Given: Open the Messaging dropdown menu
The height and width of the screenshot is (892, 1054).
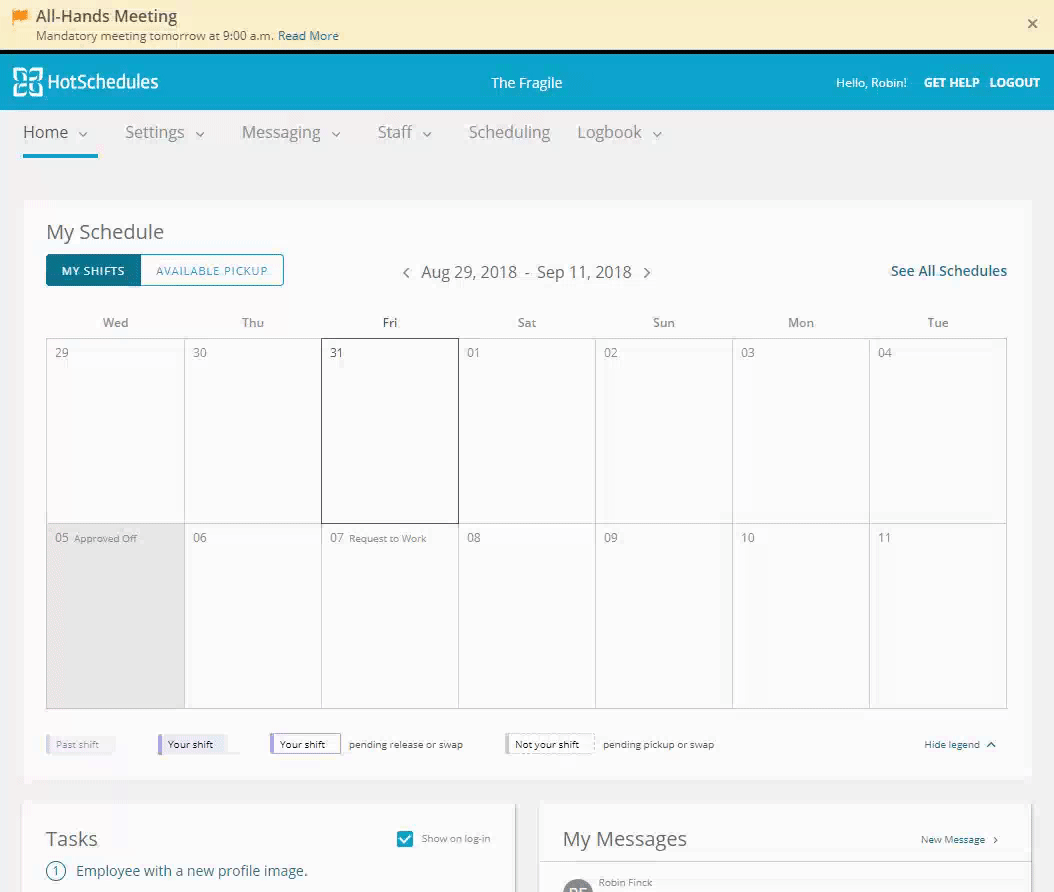Looking at the screenshot, I should coord(291,133).
